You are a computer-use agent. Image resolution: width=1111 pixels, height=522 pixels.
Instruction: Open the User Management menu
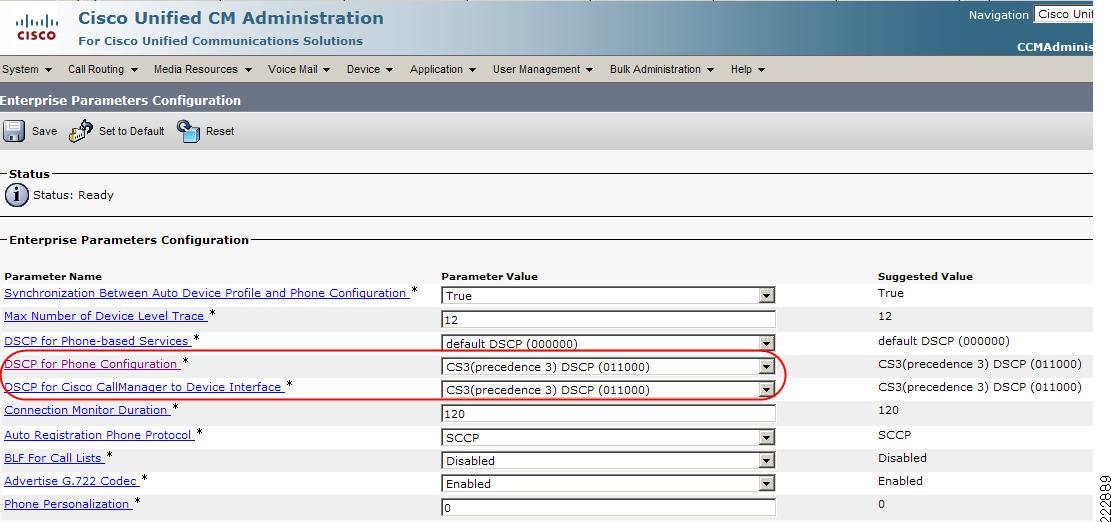(543, 69)
